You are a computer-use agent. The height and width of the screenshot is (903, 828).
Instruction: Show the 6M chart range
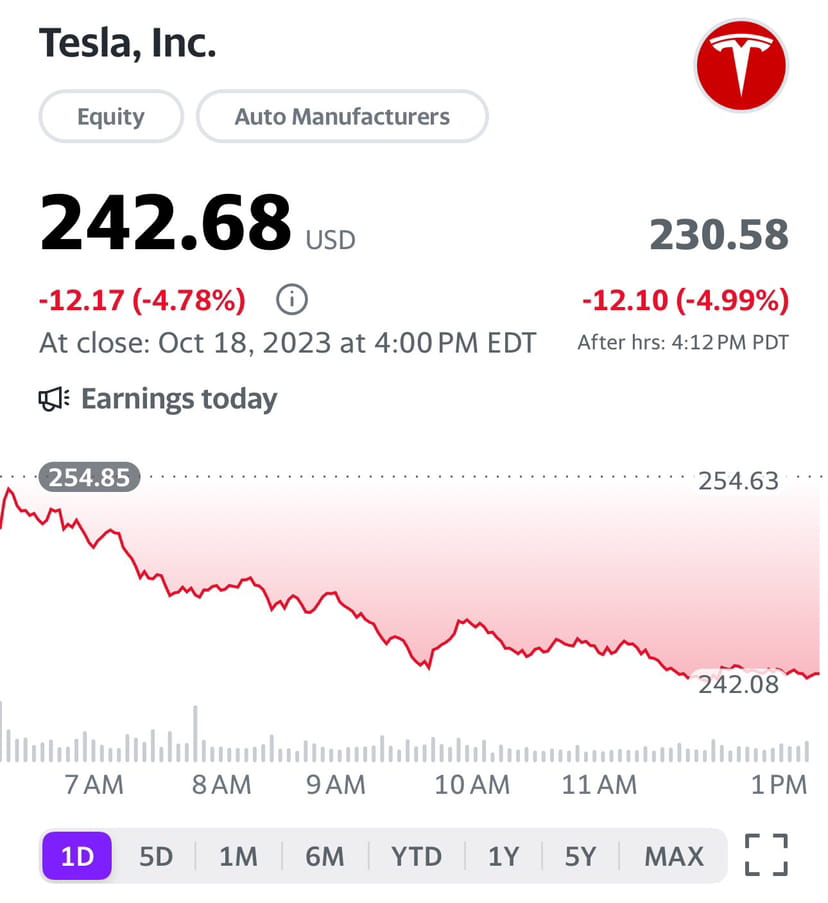pyautogui.click(x=325, y=856)
